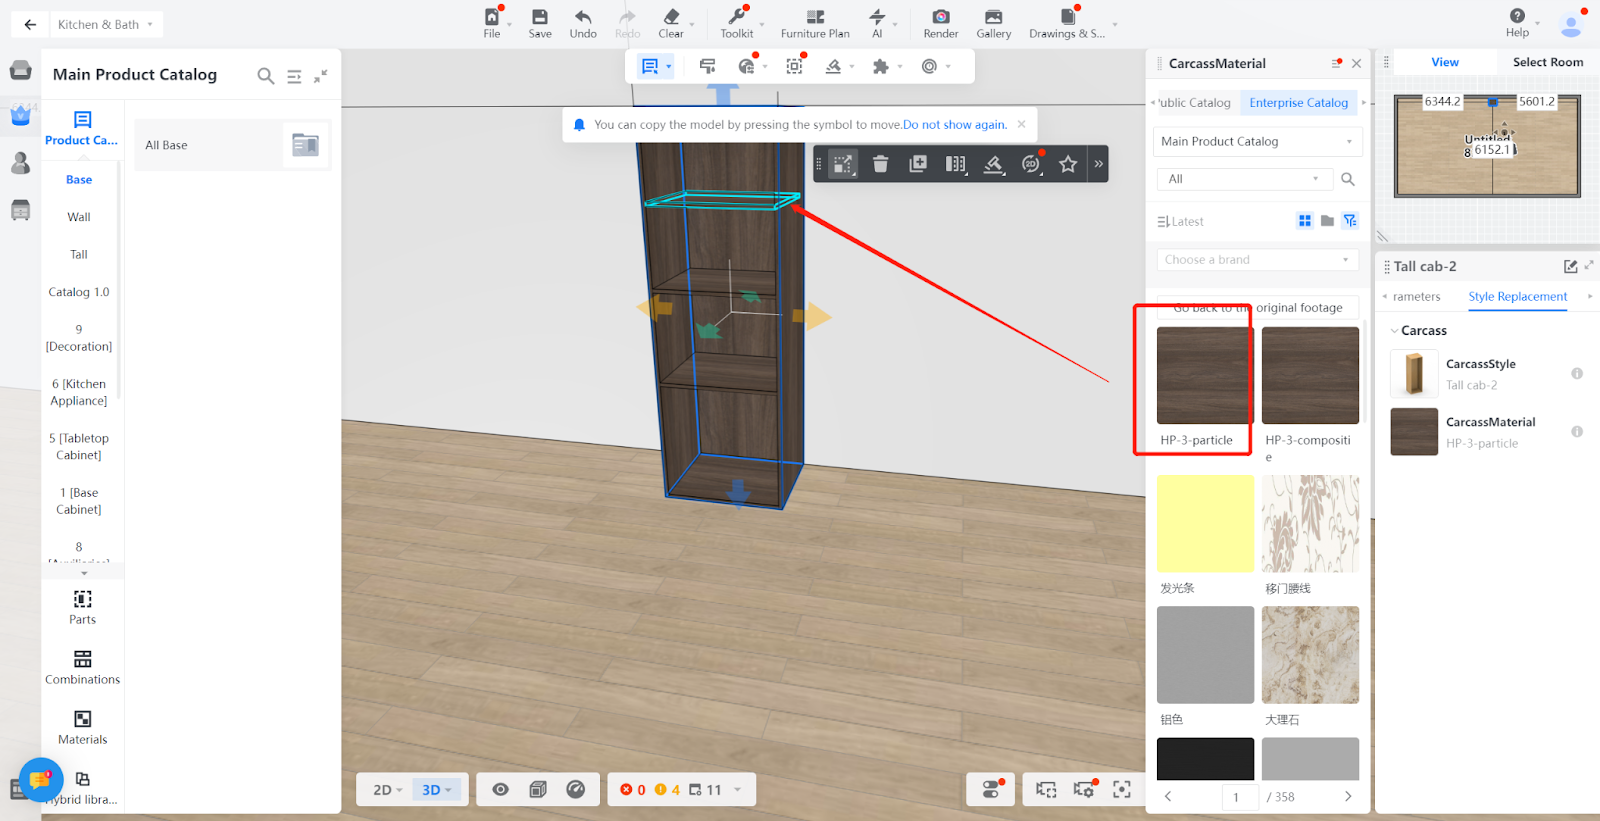This screenshot has width=1600, height=821.
Task: Toggle the eye visibility button in bottom bar
Action: point(501,790)
